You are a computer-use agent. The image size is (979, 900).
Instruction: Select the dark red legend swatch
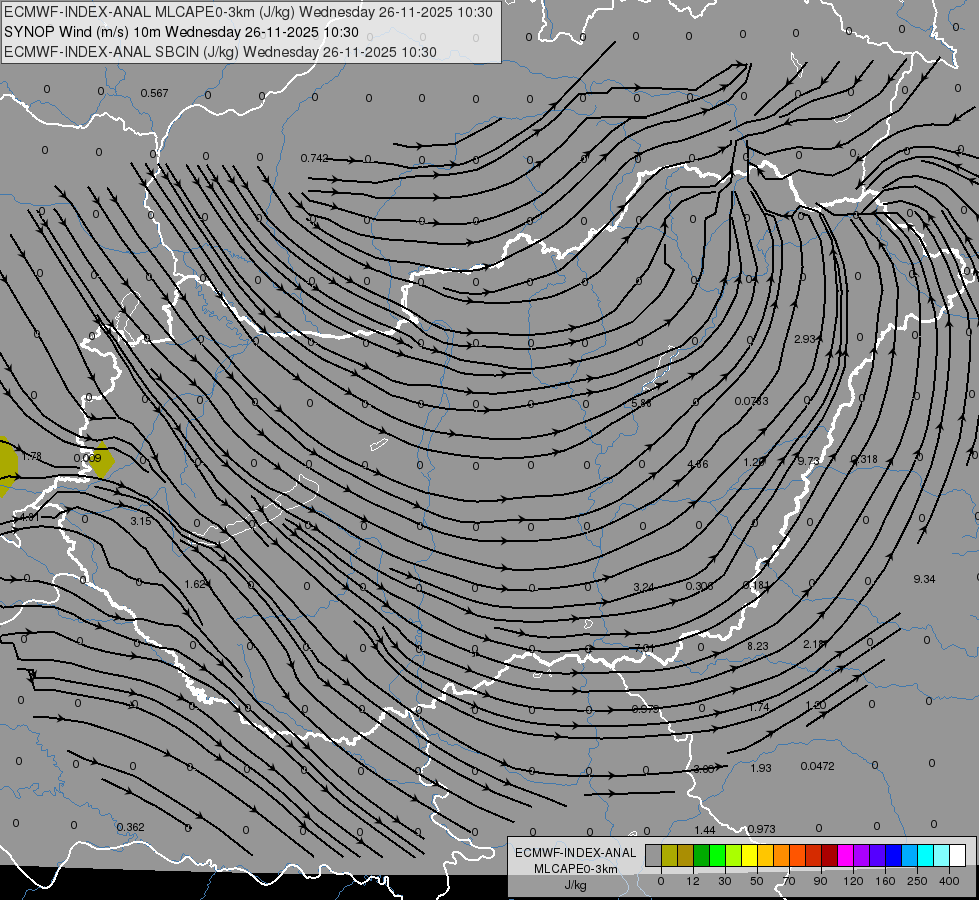[x=830, y=855]
